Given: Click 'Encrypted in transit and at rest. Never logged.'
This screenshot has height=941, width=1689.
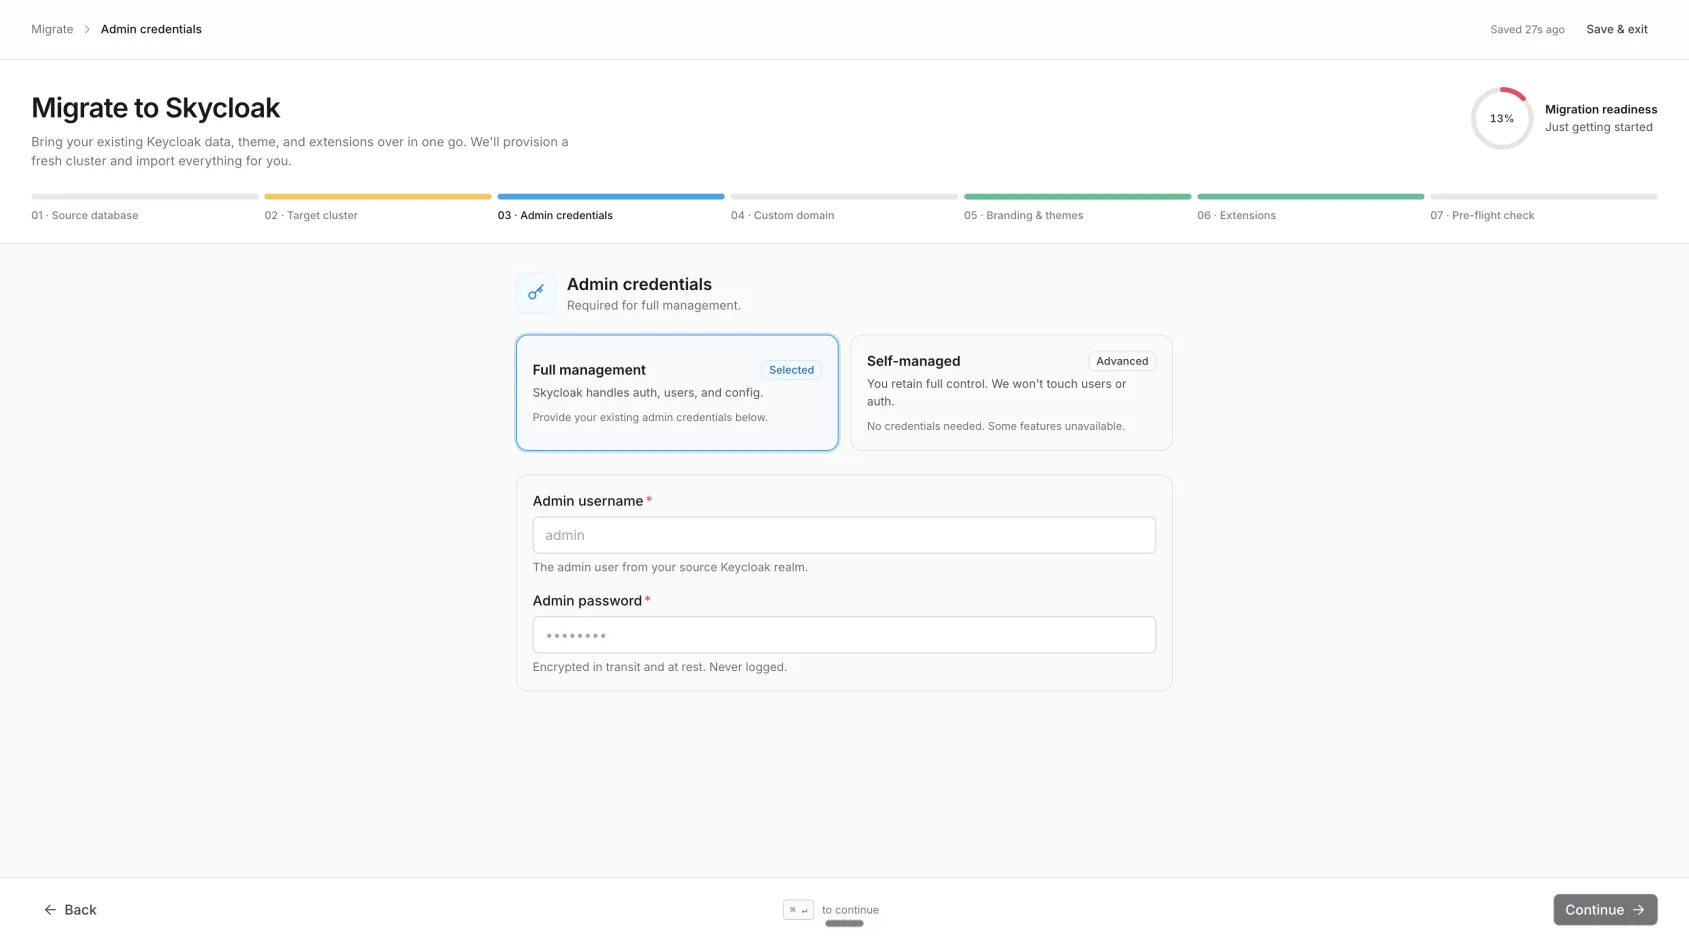Looking at the screenshot, I should (x=659, y=667).
